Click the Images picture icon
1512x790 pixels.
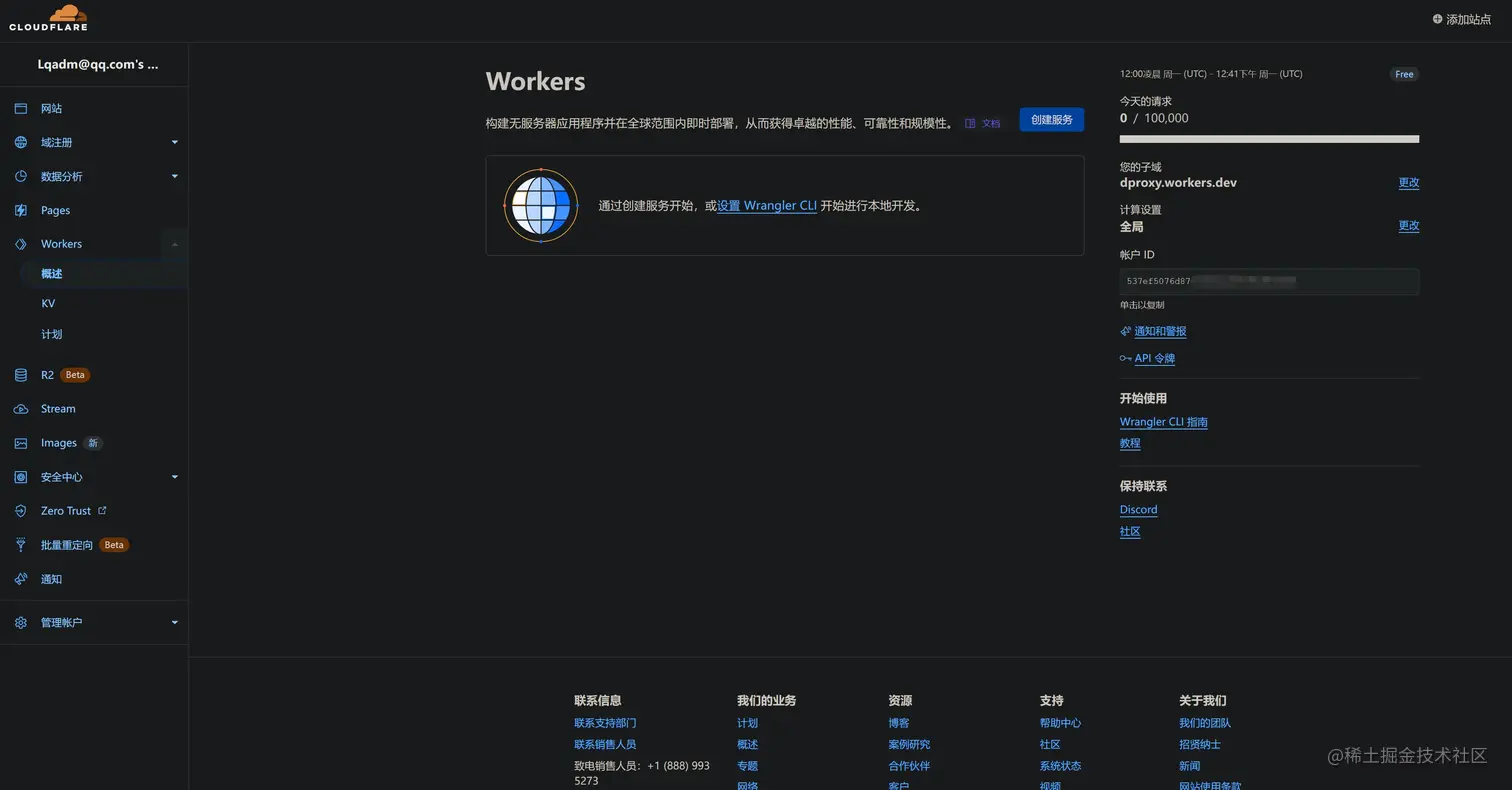[x=20, y=443]
